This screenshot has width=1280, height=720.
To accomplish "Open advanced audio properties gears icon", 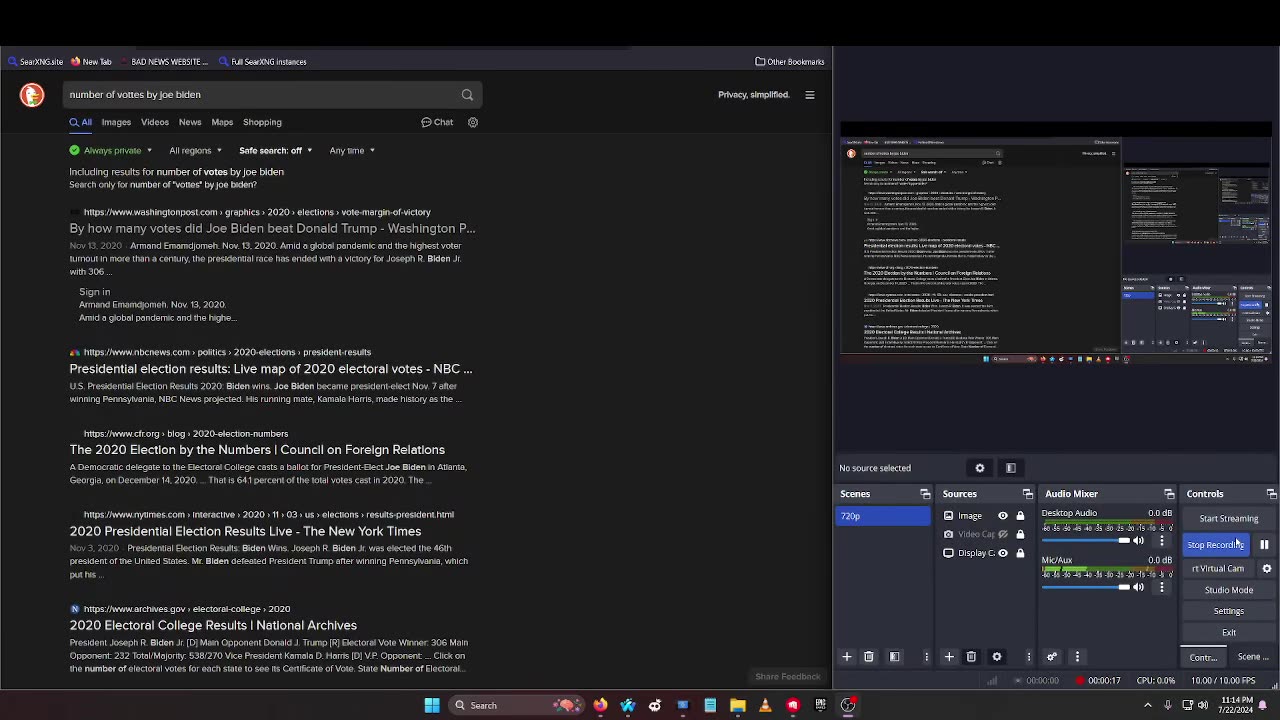I will click(x=1052, y=657).
